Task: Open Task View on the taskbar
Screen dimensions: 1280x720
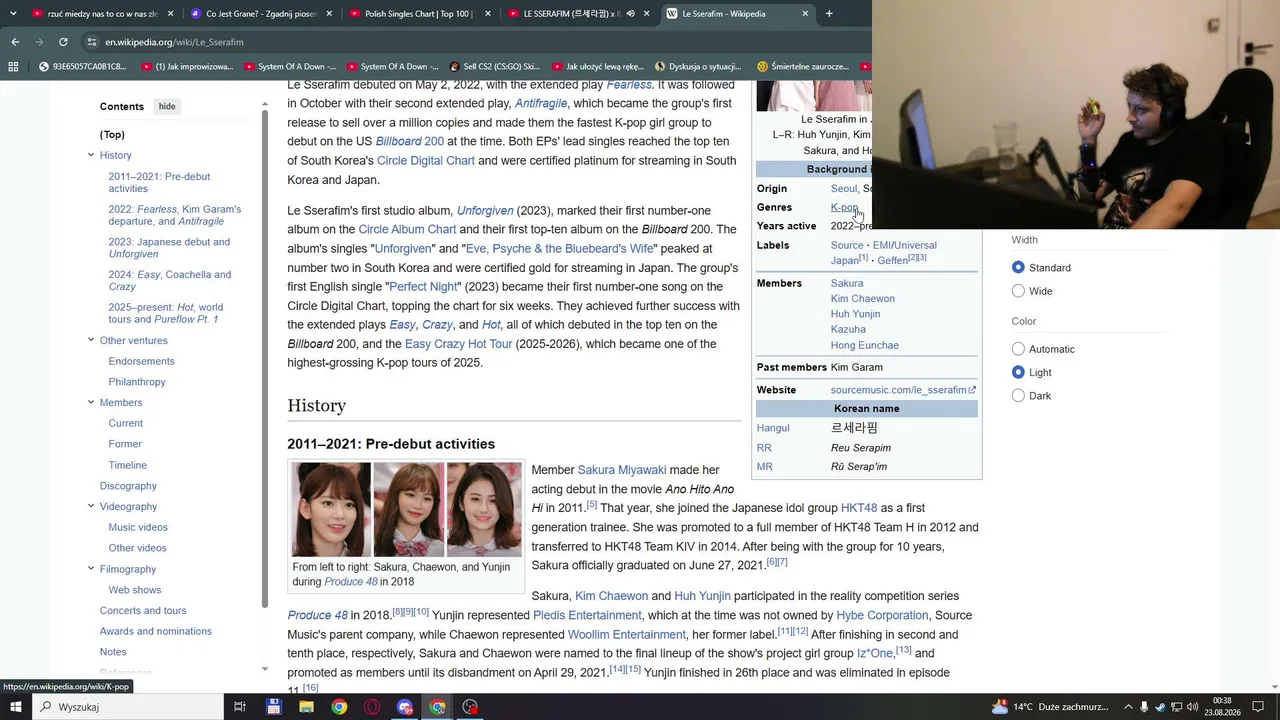Action: pos(240,707)
